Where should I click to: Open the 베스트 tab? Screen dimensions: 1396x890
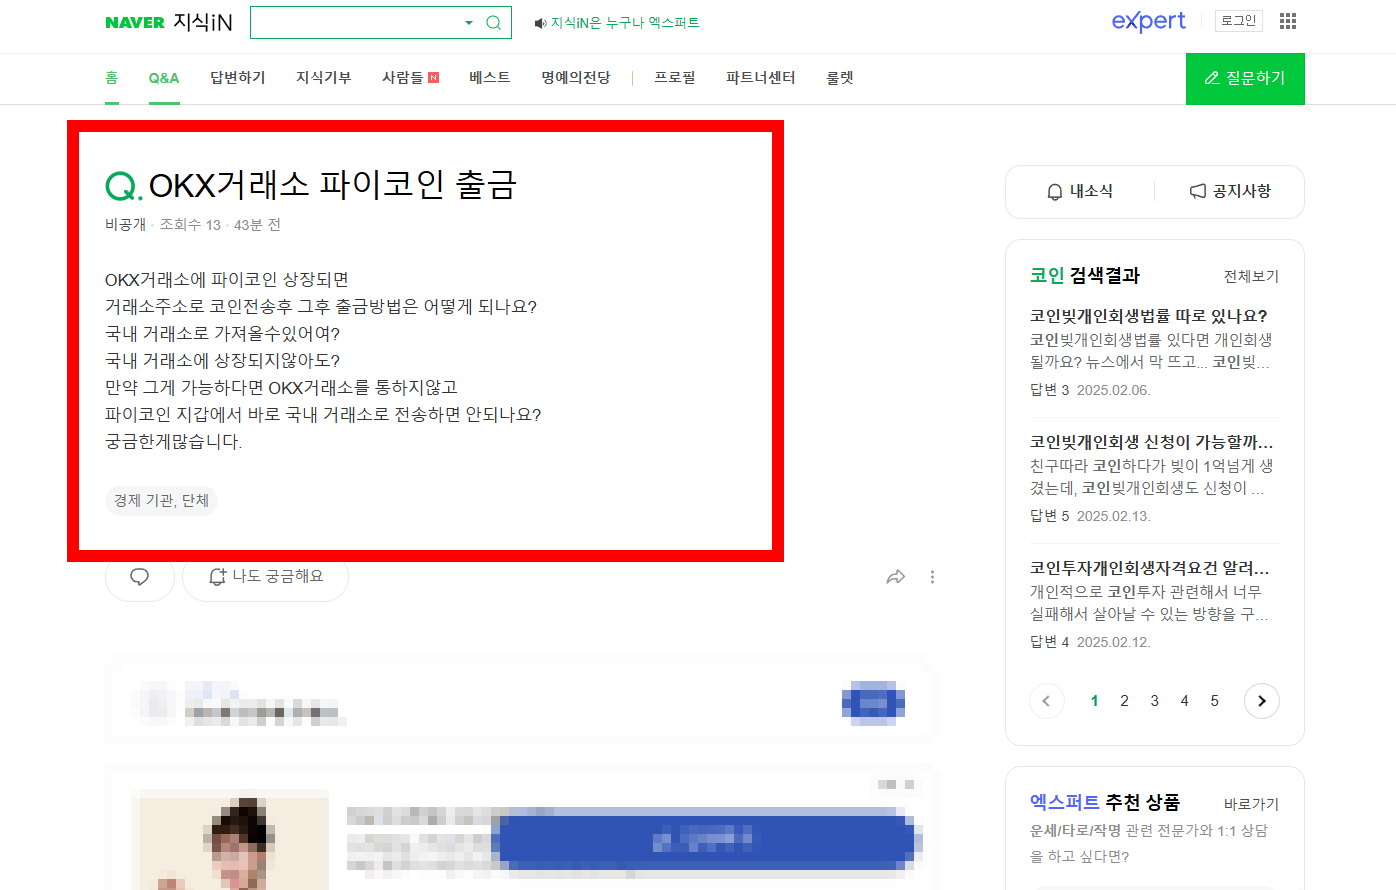pyautogui.click(x=490, y=78)
